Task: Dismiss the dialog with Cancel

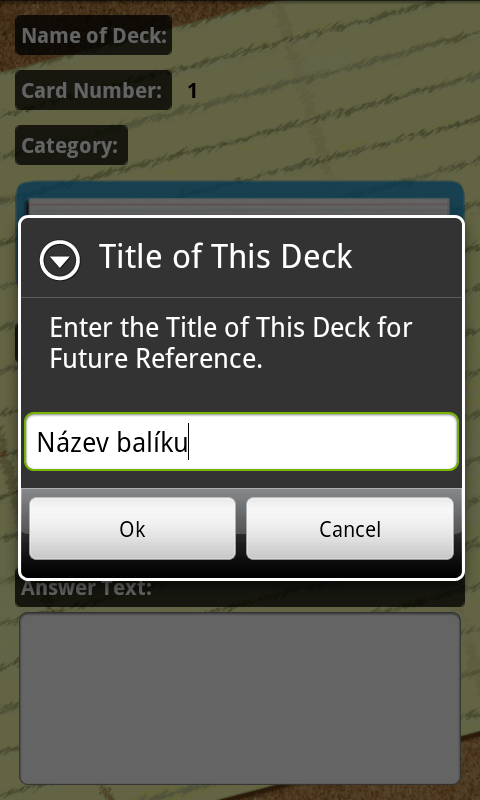Action: pos(350,529)
